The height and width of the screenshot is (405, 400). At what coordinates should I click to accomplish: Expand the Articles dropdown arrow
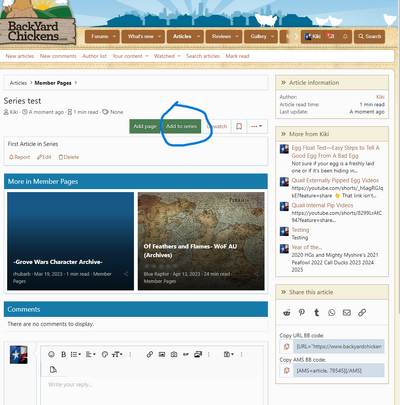(x=198, y=36)
